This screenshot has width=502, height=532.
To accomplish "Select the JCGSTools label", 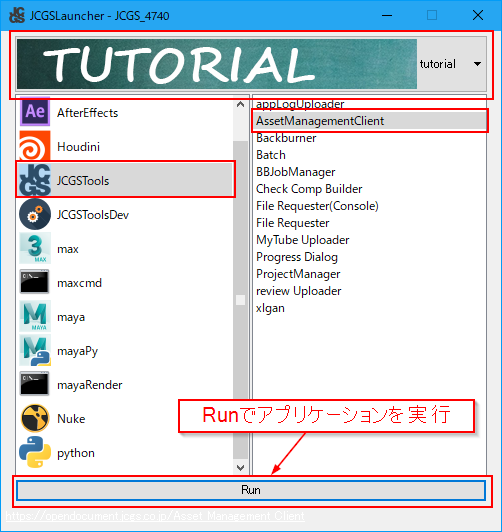I will tap(83, 180).
